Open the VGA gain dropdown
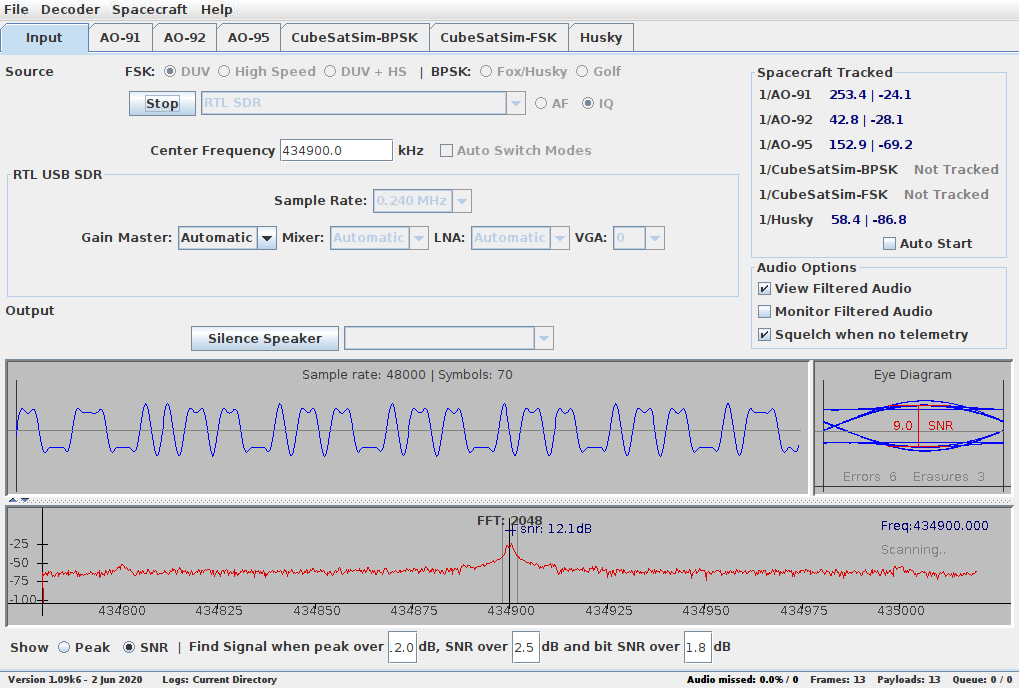 click(x=638, y=238)
